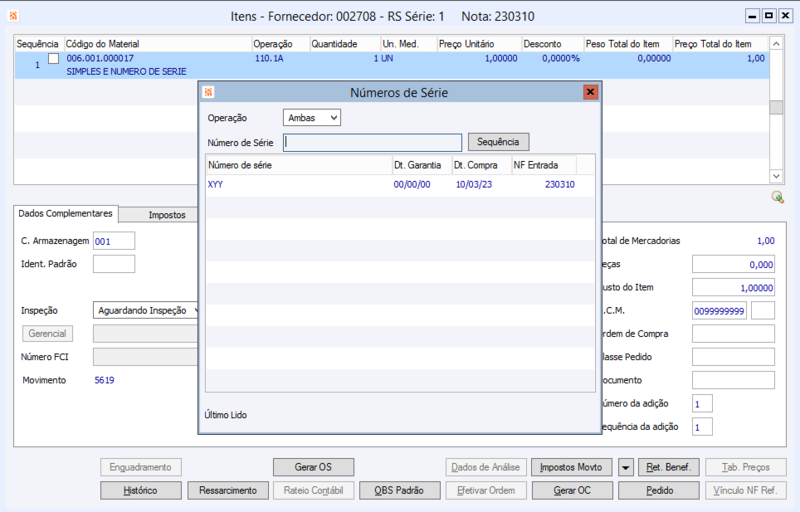Click the small field right of N.C.M.

click(x=763, y=311)
